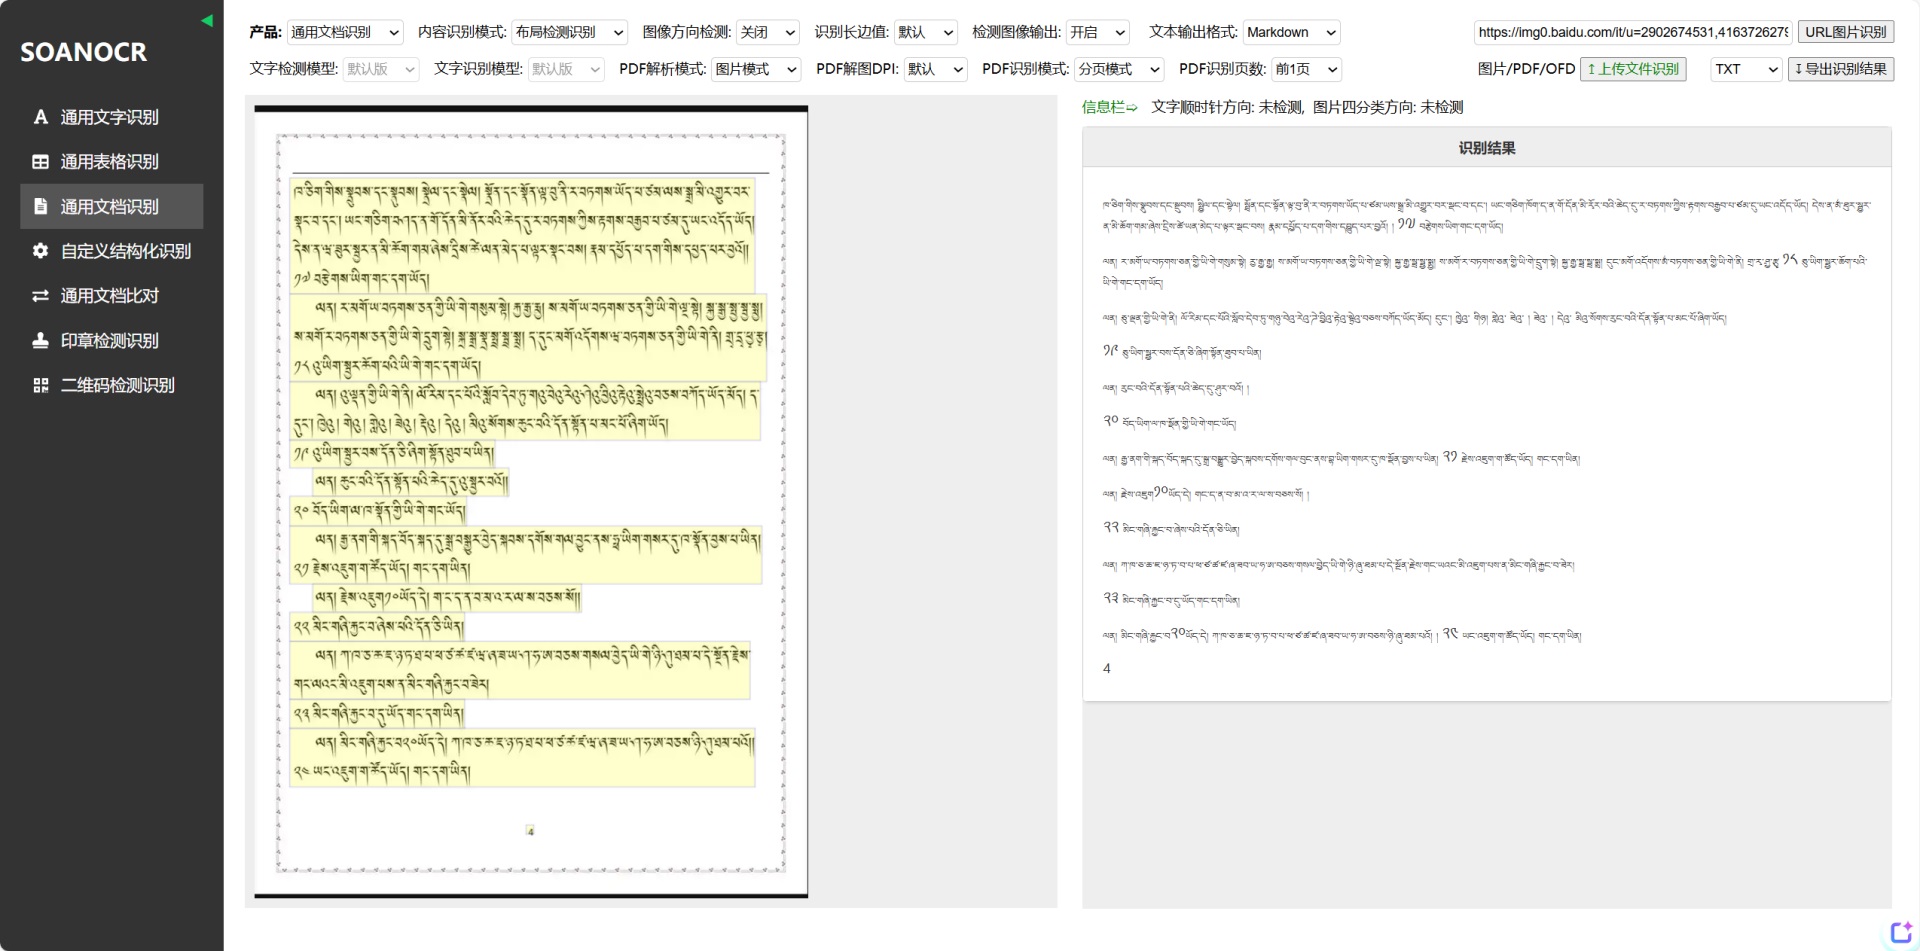The image size is (1920, 951).
Task: Click the green sidebar collapse arrow
Action: (x=207, y=20)
